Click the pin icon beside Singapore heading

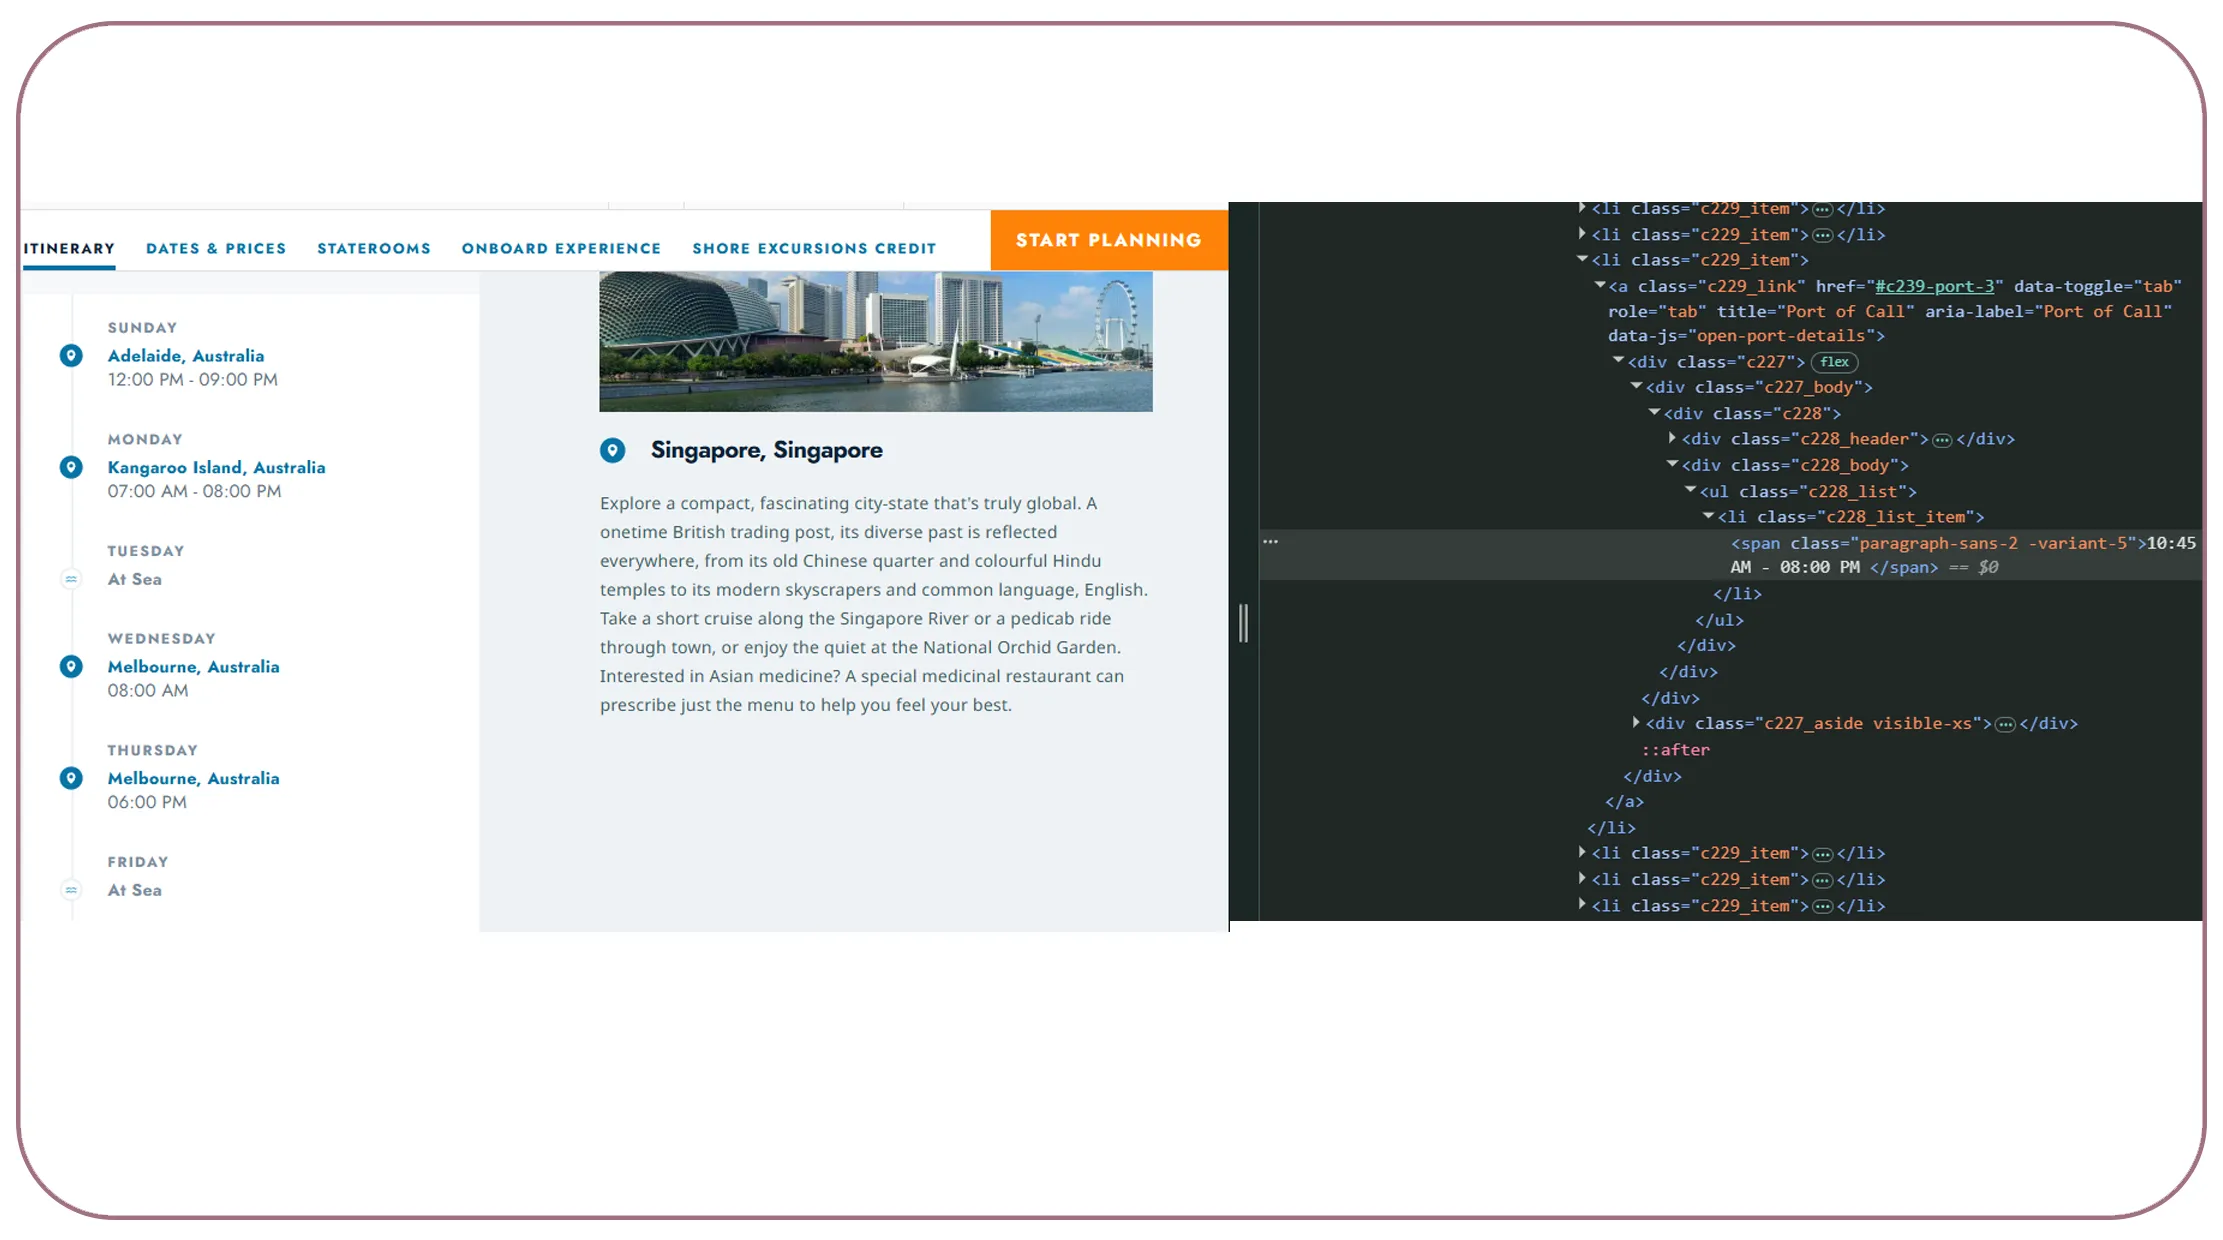pos(613,451)
